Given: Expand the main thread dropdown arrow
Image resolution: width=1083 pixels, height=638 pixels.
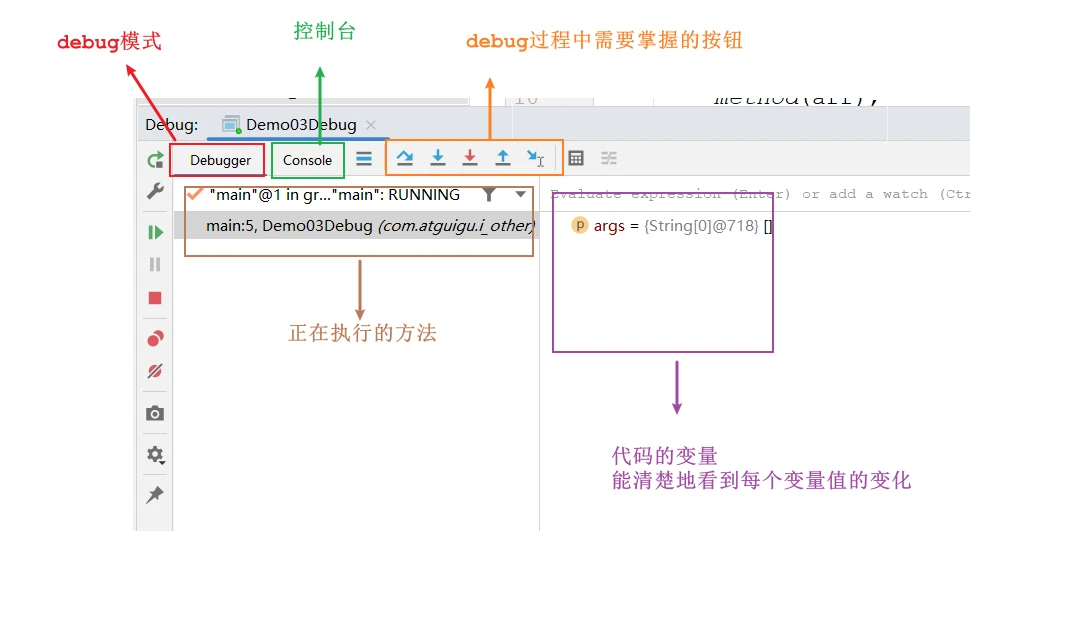Looking at the screenshot, I should pyautogui.click(x=521, y=195).
